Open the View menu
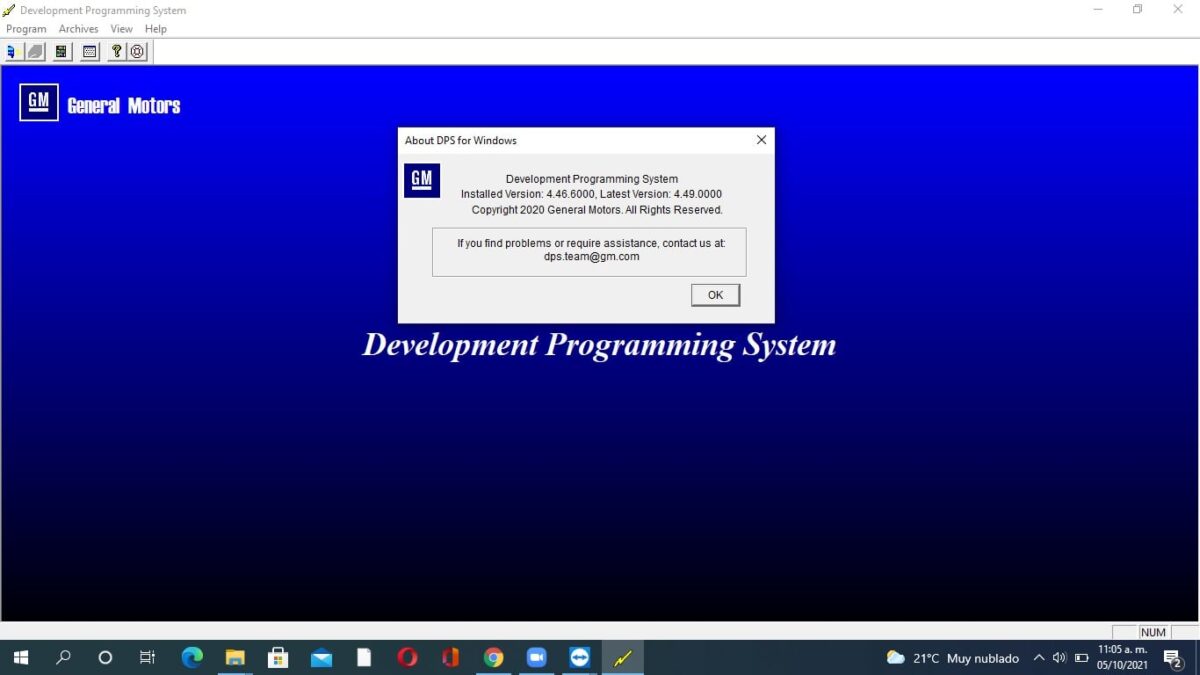This screenshot has width=1200, height=675. [x=122, y=29]
